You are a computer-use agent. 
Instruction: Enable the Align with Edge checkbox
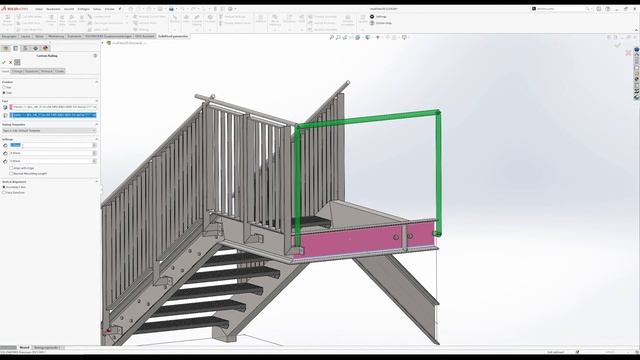pyautogui.click(x=11, y=168)
